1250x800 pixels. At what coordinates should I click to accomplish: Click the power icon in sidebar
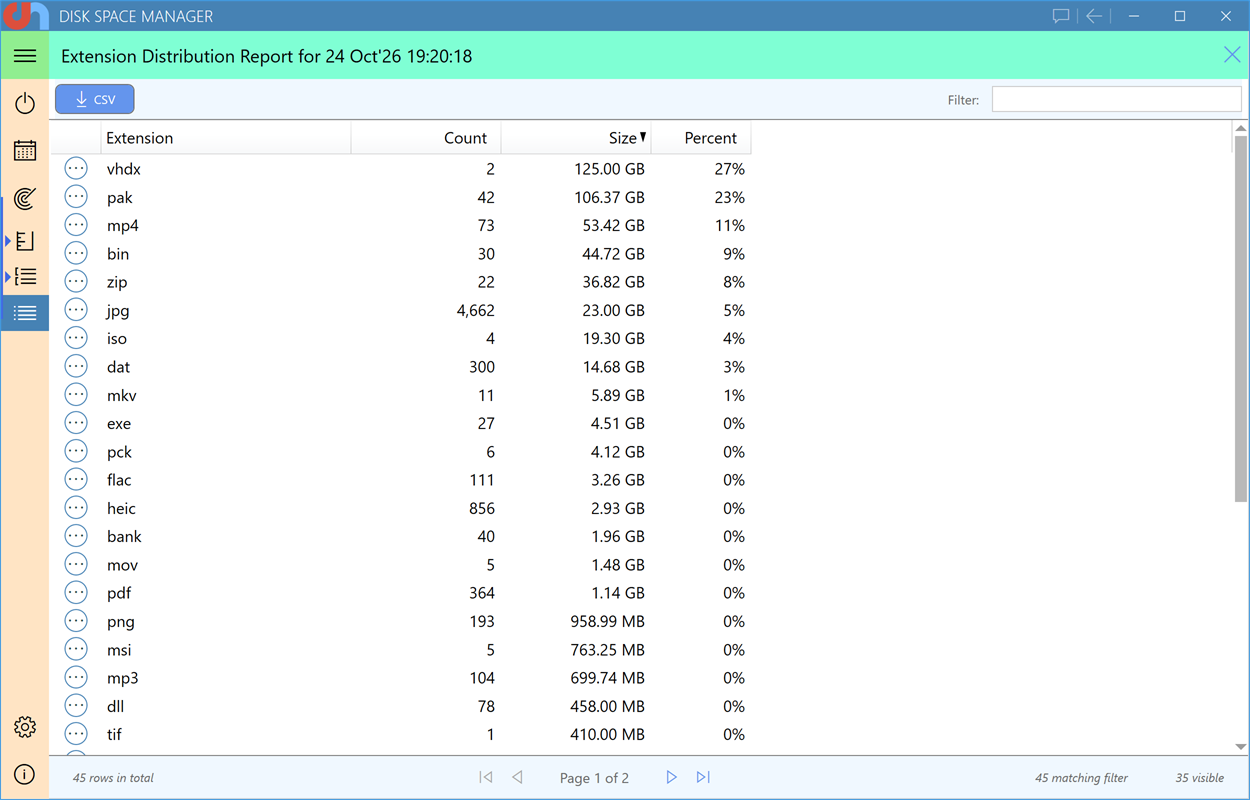point(25,103)
